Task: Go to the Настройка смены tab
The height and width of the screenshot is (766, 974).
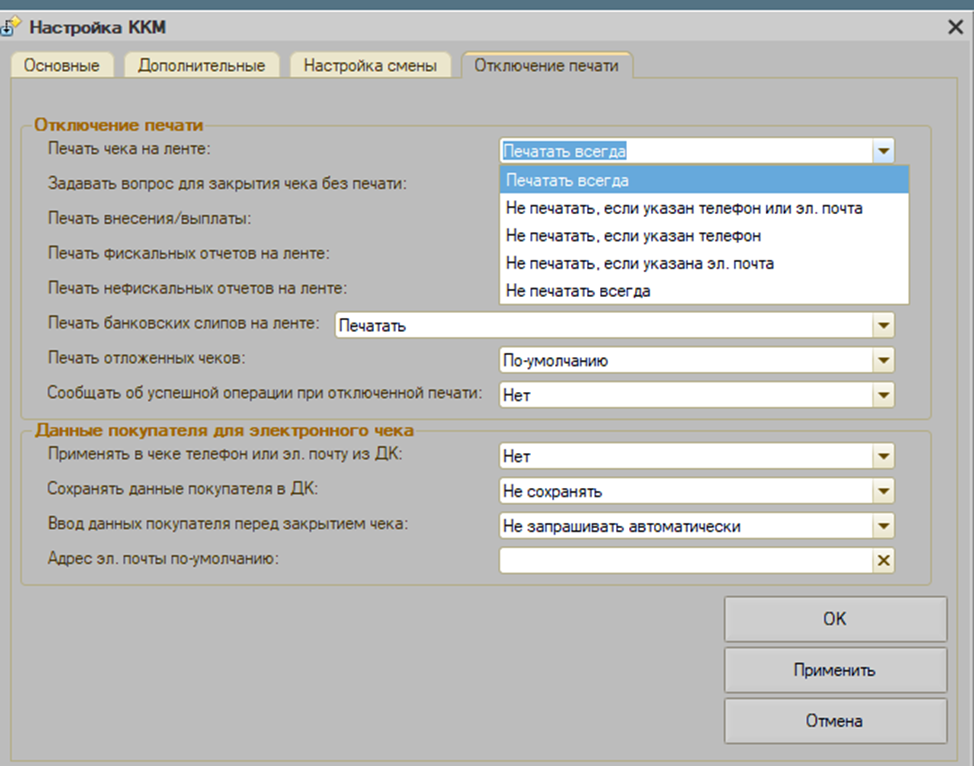Action: [x=370, y=66]
